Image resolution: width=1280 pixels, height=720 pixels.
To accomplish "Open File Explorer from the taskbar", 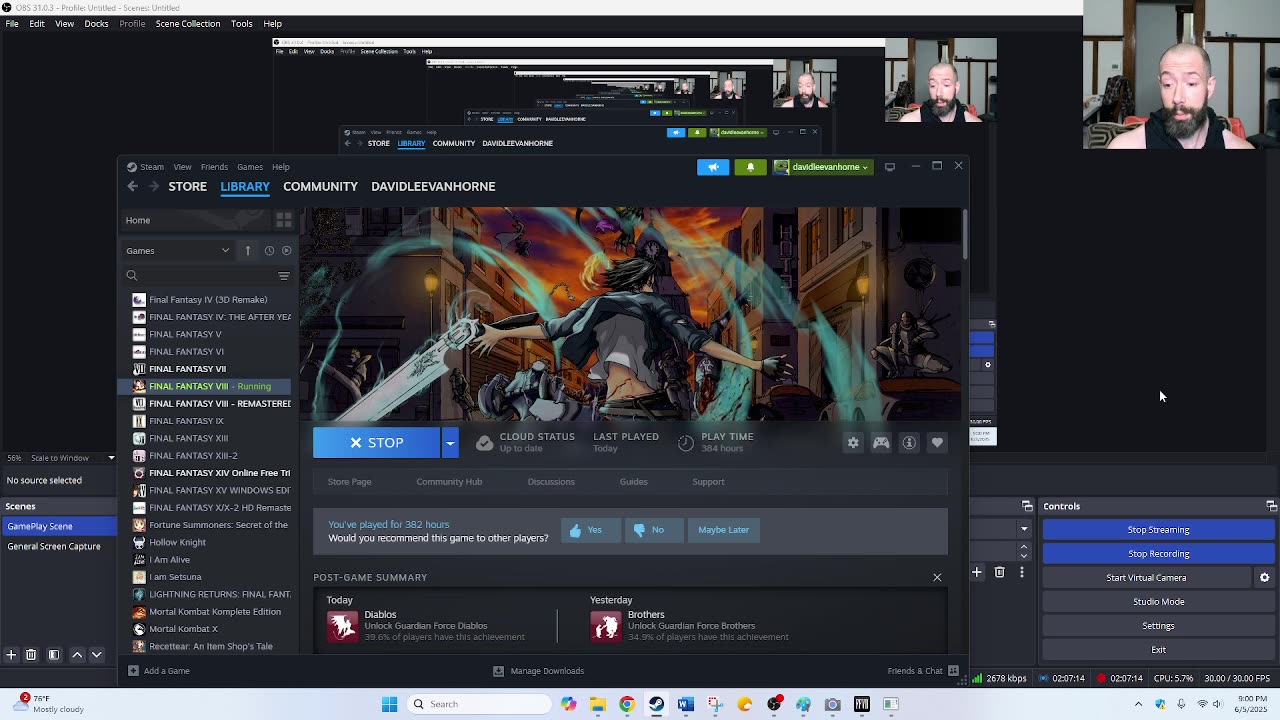I will (x=598, y=704).
